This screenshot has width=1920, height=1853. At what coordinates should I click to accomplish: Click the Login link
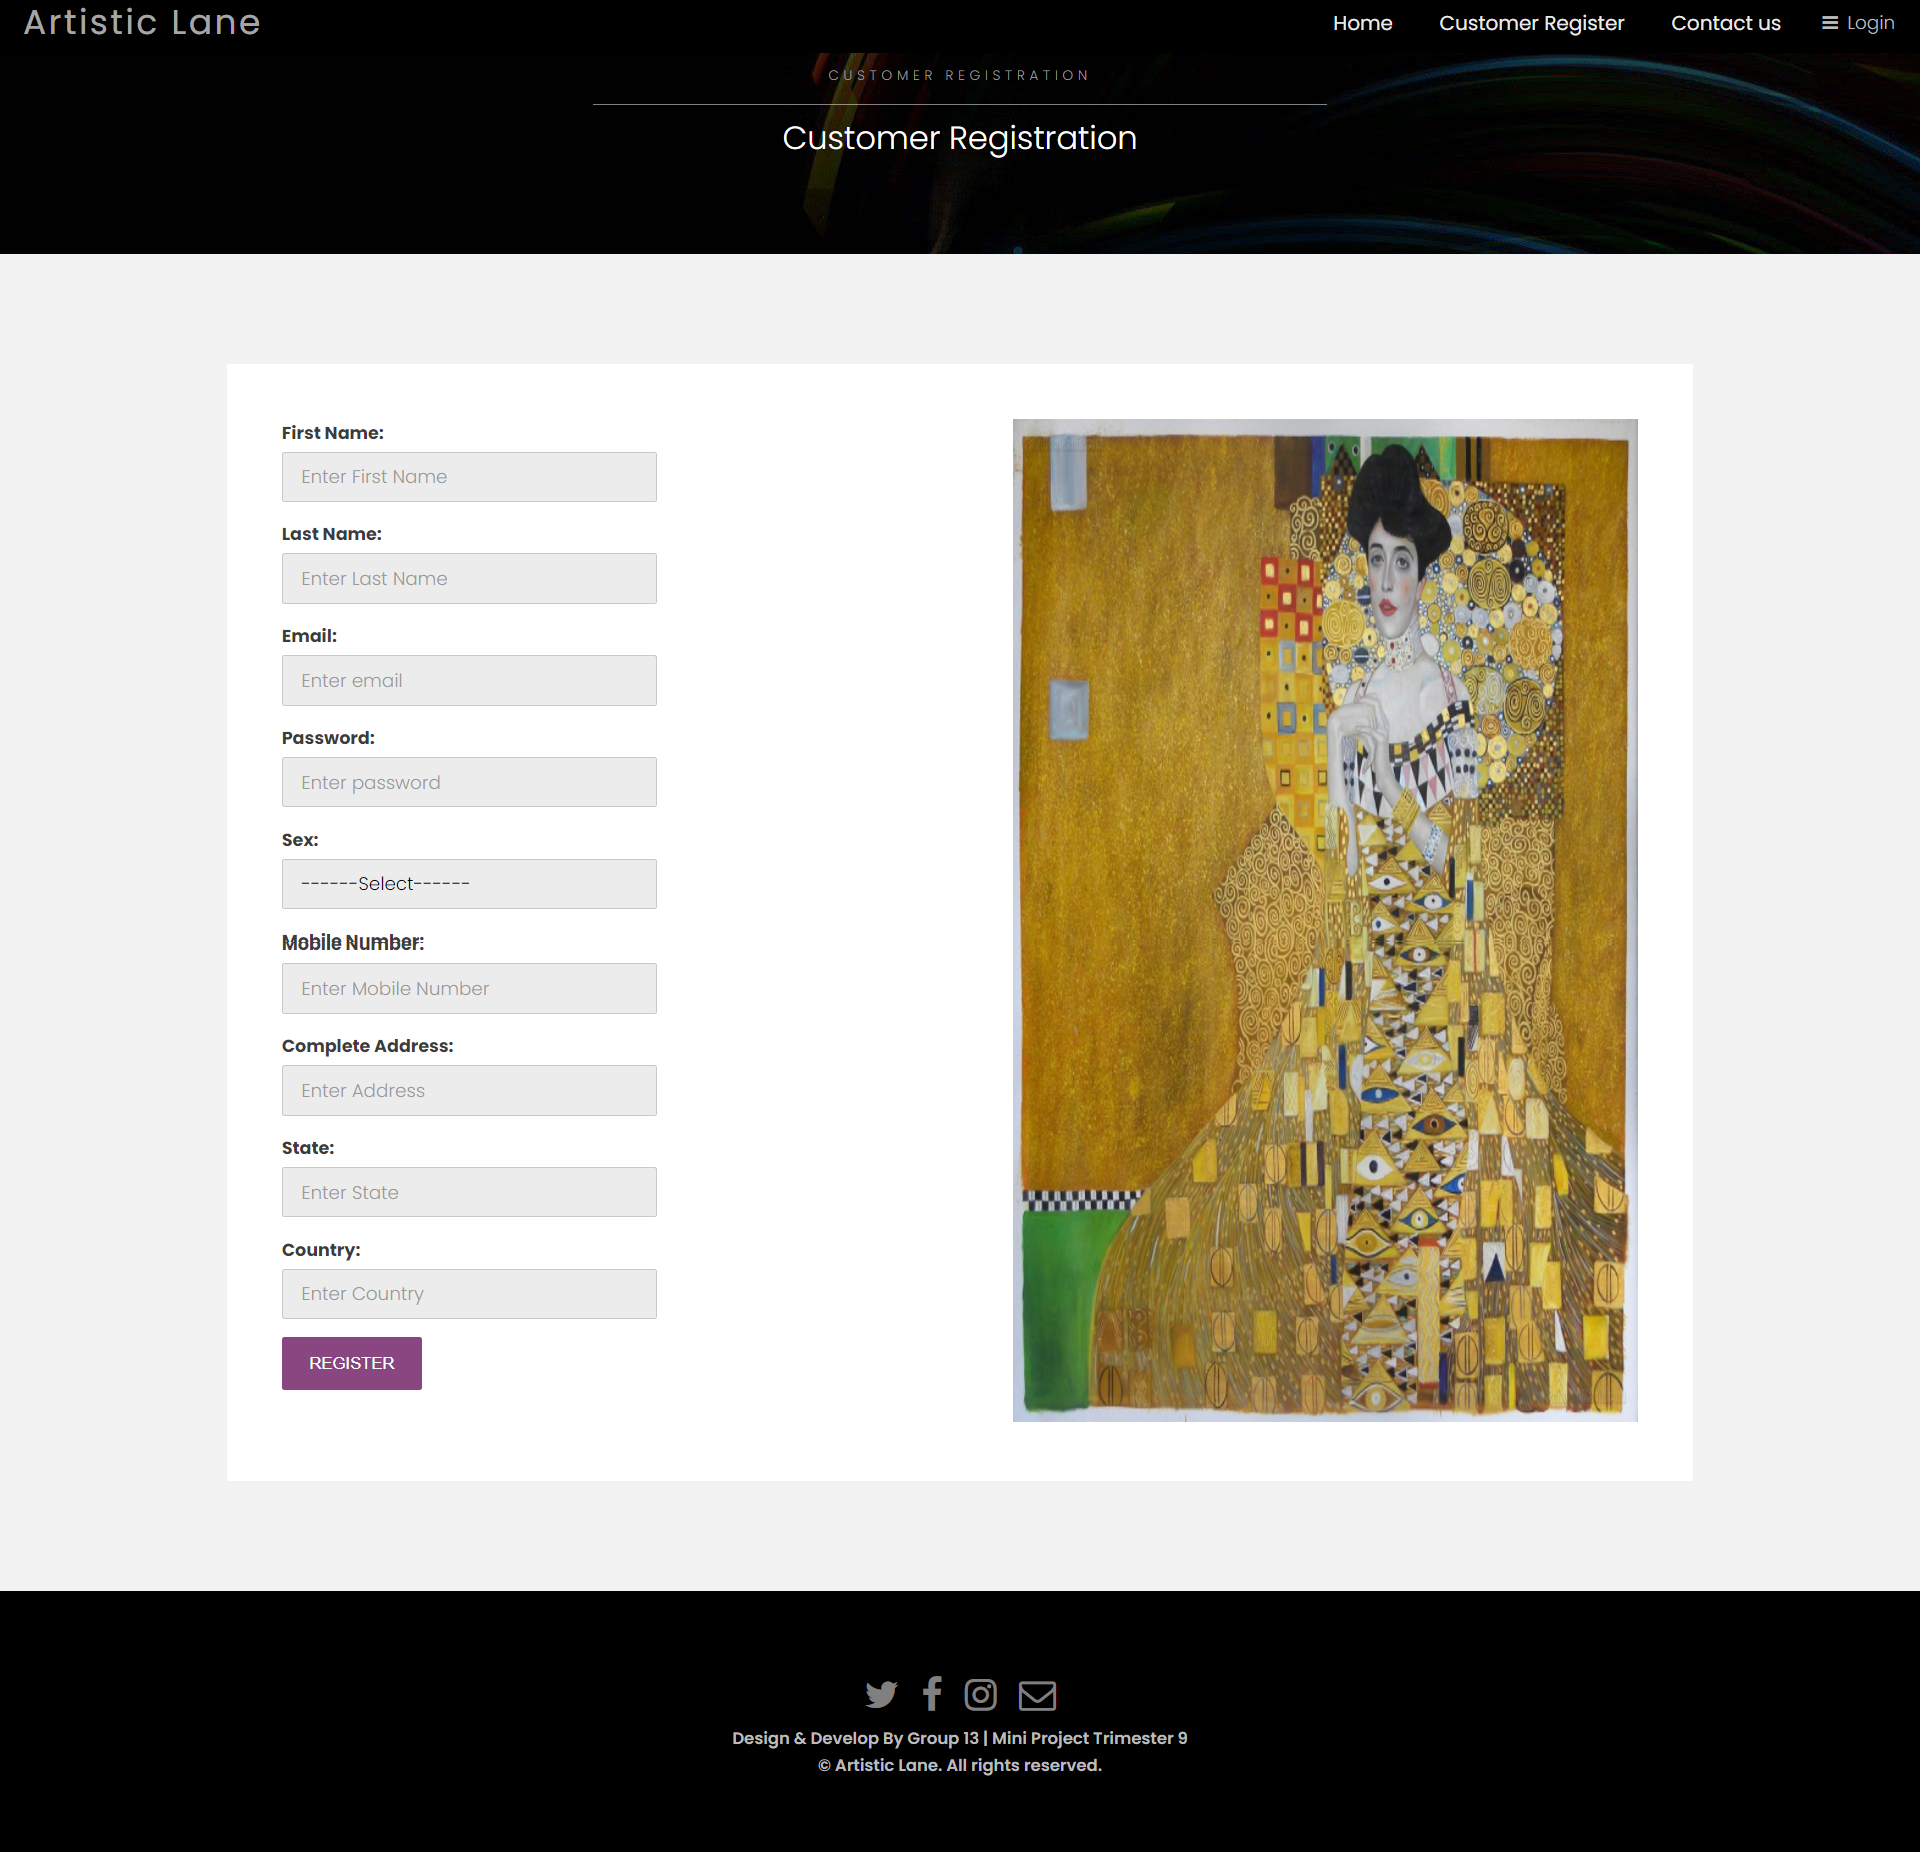(x=1870, y=23)
